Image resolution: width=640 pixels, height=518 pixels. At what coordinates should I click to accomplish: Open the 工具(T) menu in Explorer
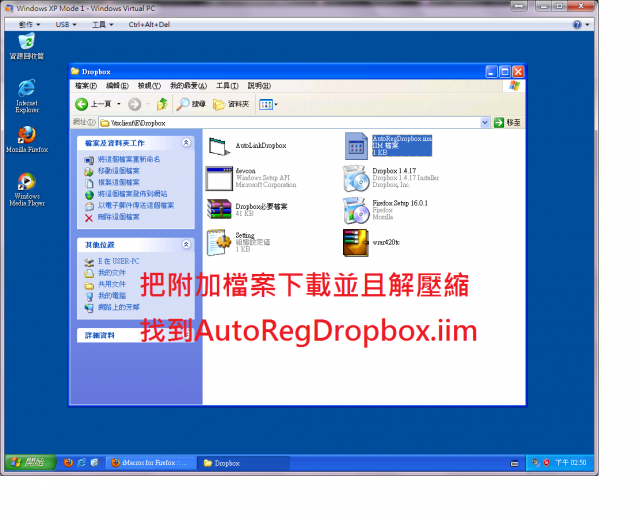tap(227, 86)
